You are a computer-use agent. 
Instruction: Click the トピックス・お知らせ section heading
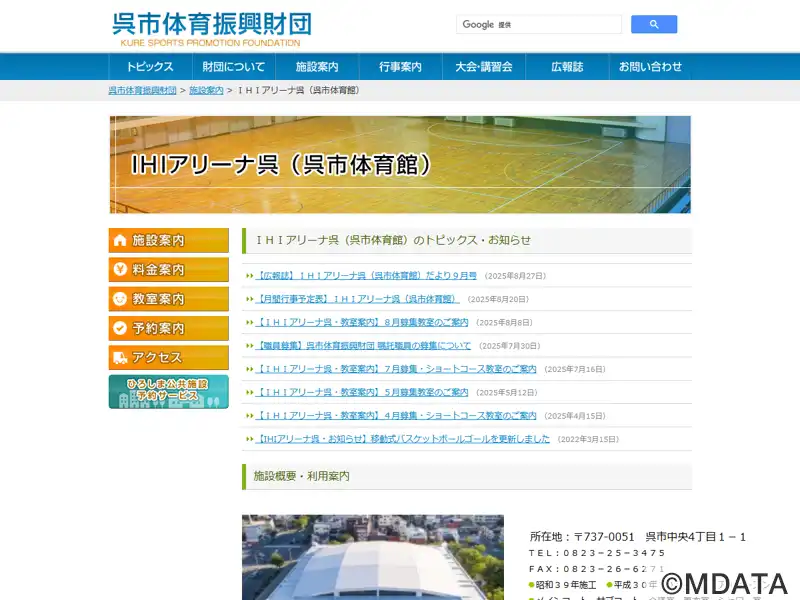(393, 240)
